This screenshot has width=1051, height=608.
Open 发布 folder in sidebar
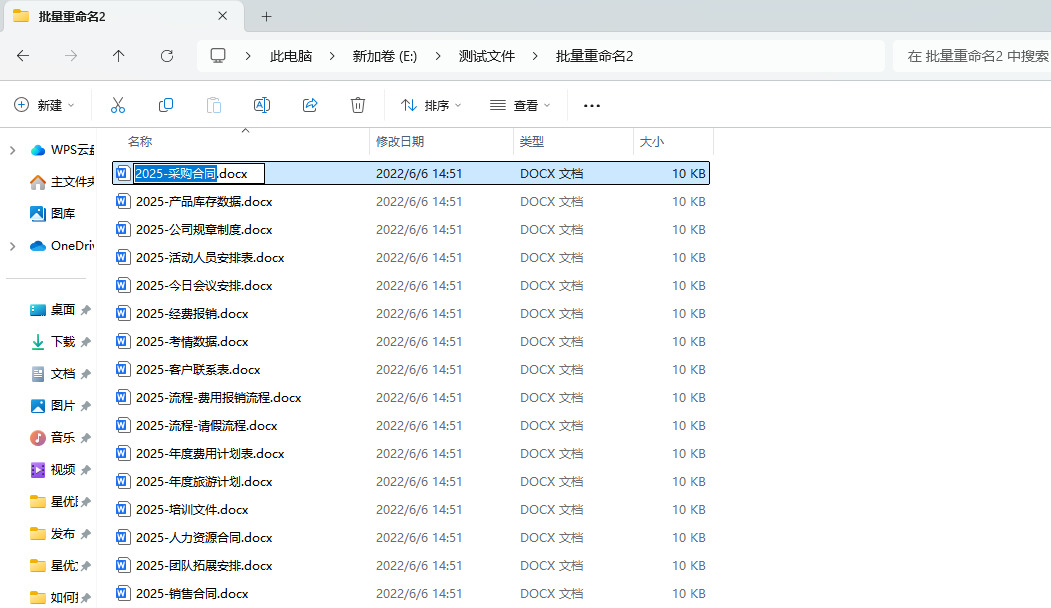pos(53,534)
